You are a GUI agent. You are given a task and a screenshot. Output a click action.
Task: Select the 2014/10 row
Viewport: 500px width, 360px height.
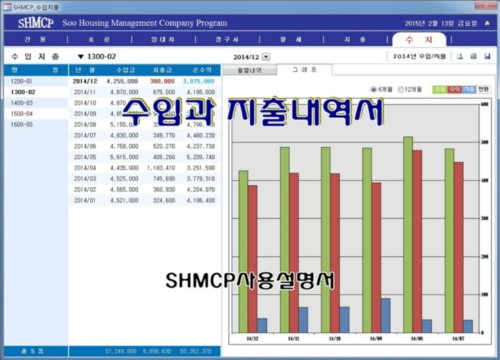pyautogui.click(x=144, y=103)
